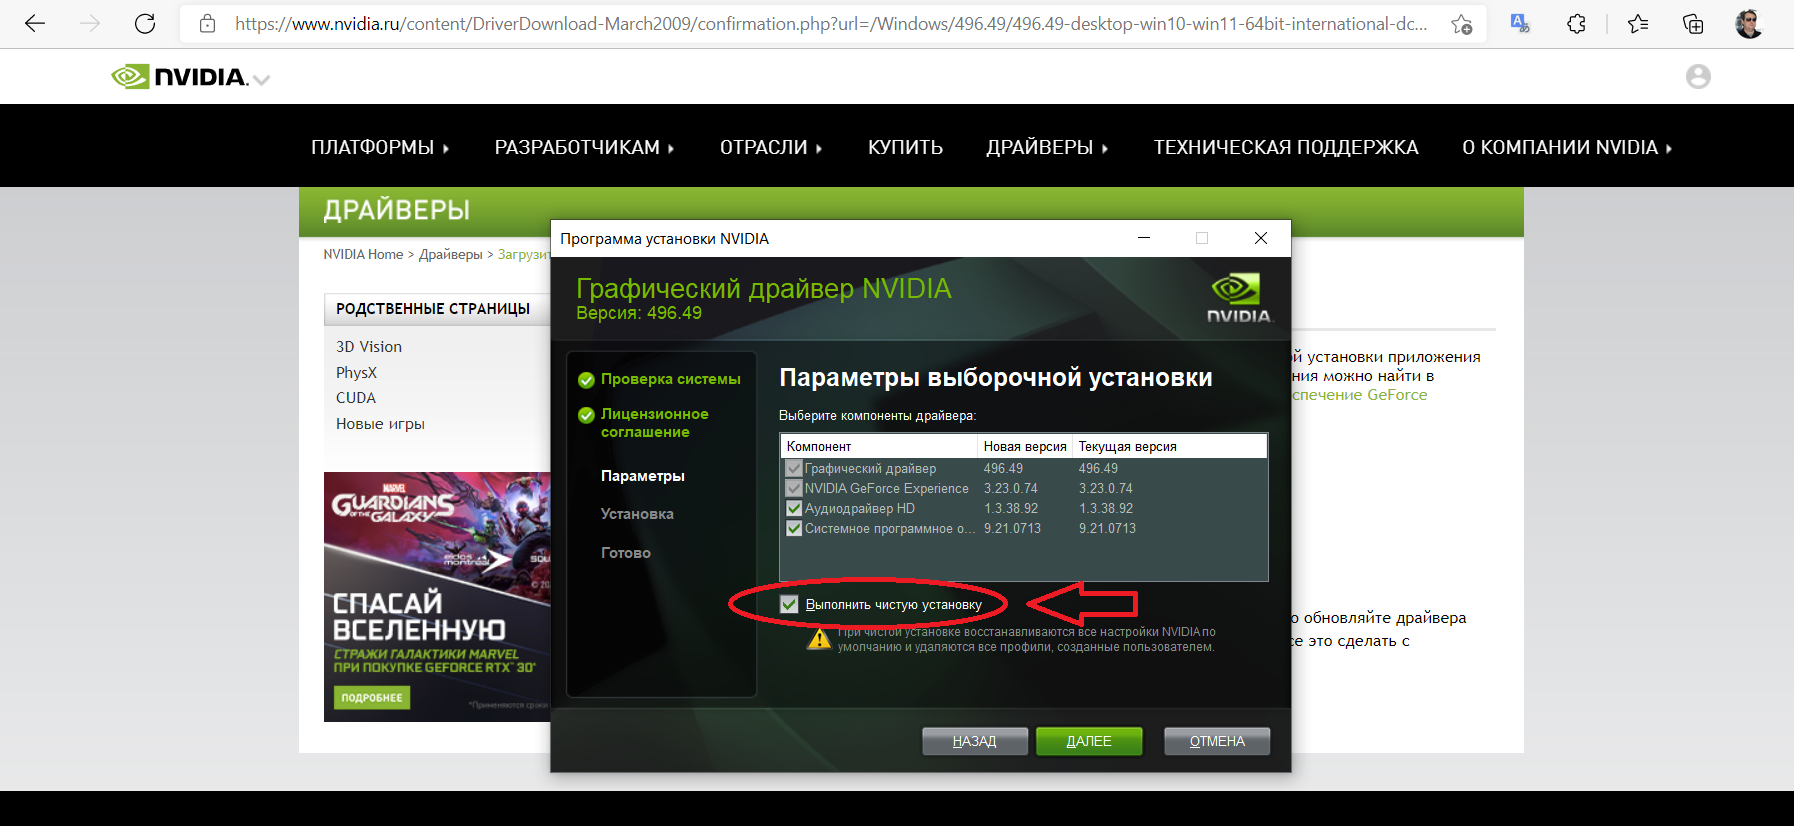This screenshot has height=826, width=1794.
Task: Expand the ОТРАСЛИ menu
Action: (x=771, y=147)
